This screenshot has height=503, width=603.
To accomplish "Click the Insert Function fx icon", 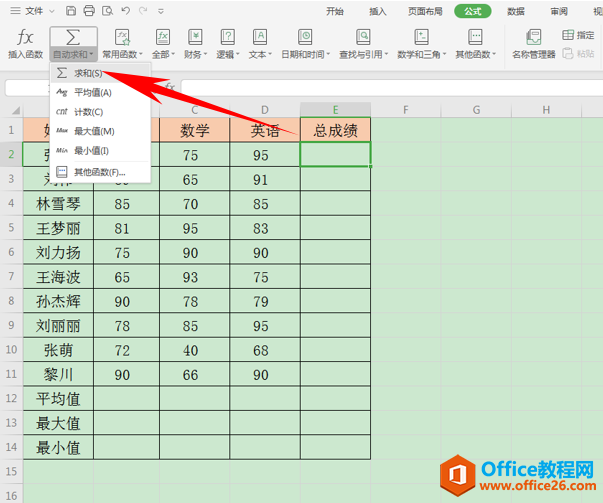I will click(25, 37).
